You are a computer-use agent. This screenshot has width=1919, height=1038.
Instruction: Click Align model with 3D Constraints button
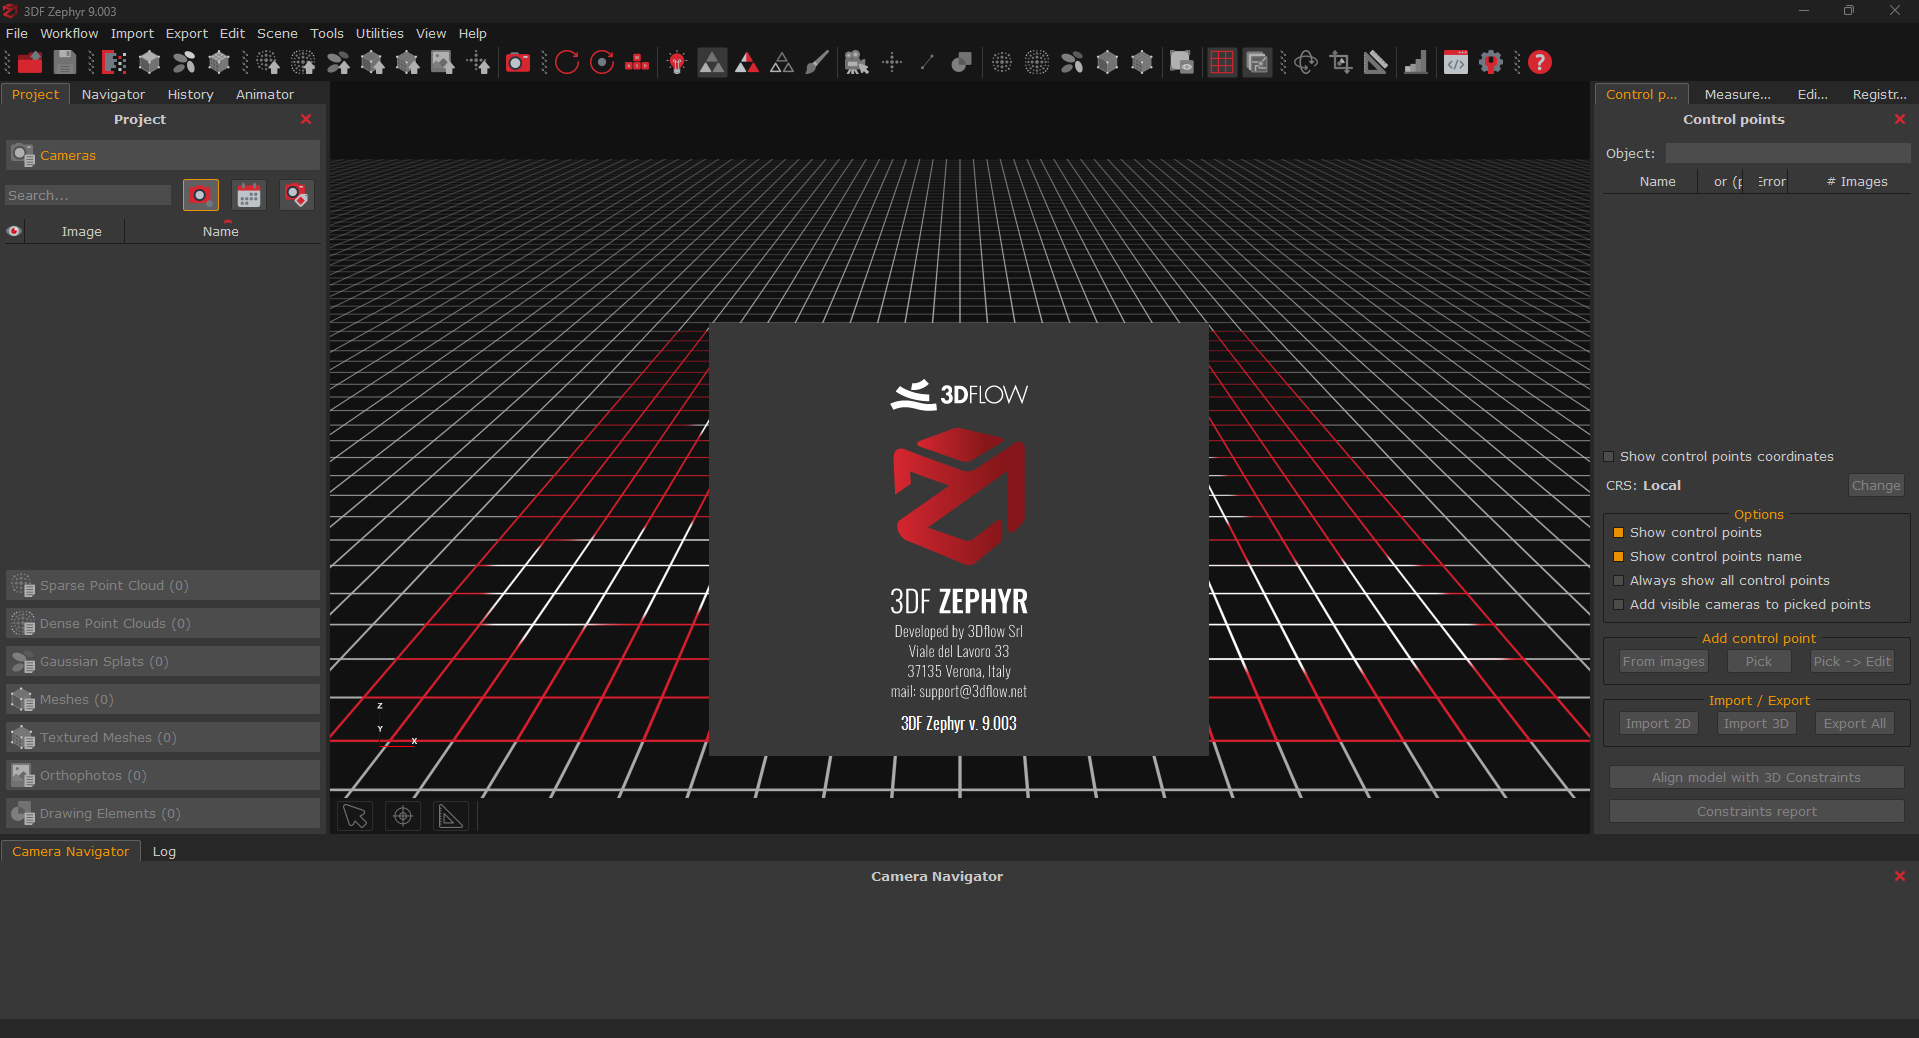tap(1756, 778)
